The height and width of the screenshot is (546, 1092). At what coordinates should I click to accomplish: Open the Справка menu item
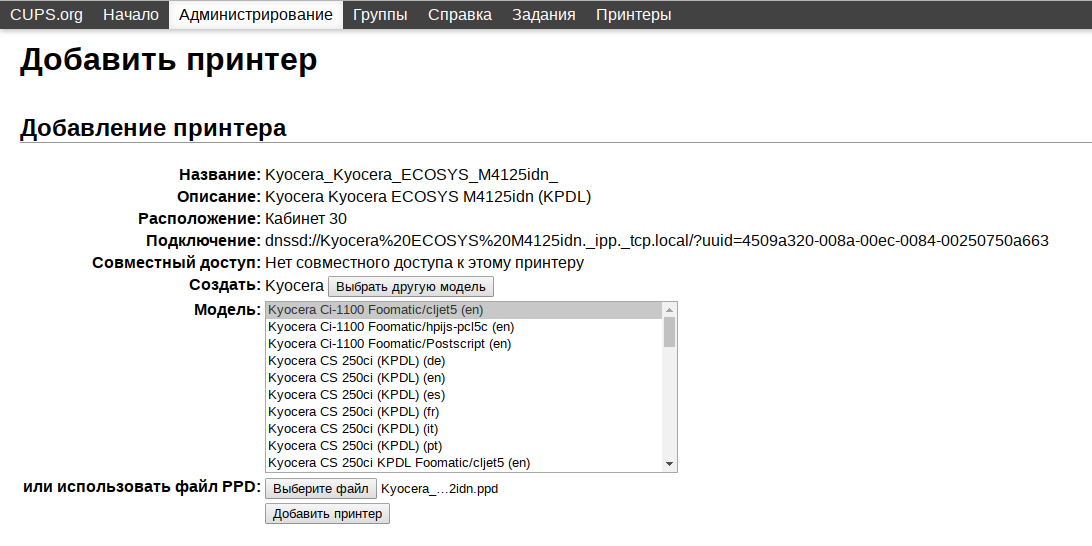click(x=460, y=15)
